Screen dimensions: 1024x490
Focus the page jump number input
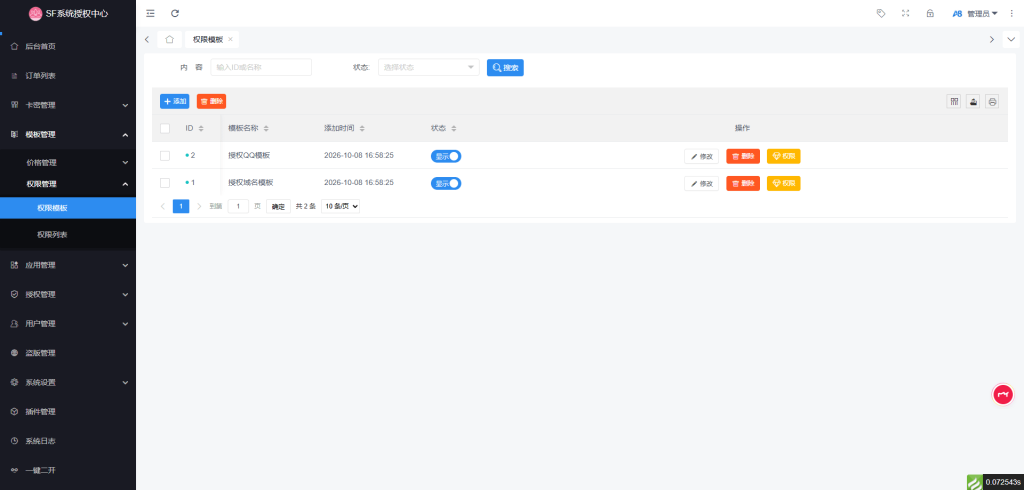(238, 206)
